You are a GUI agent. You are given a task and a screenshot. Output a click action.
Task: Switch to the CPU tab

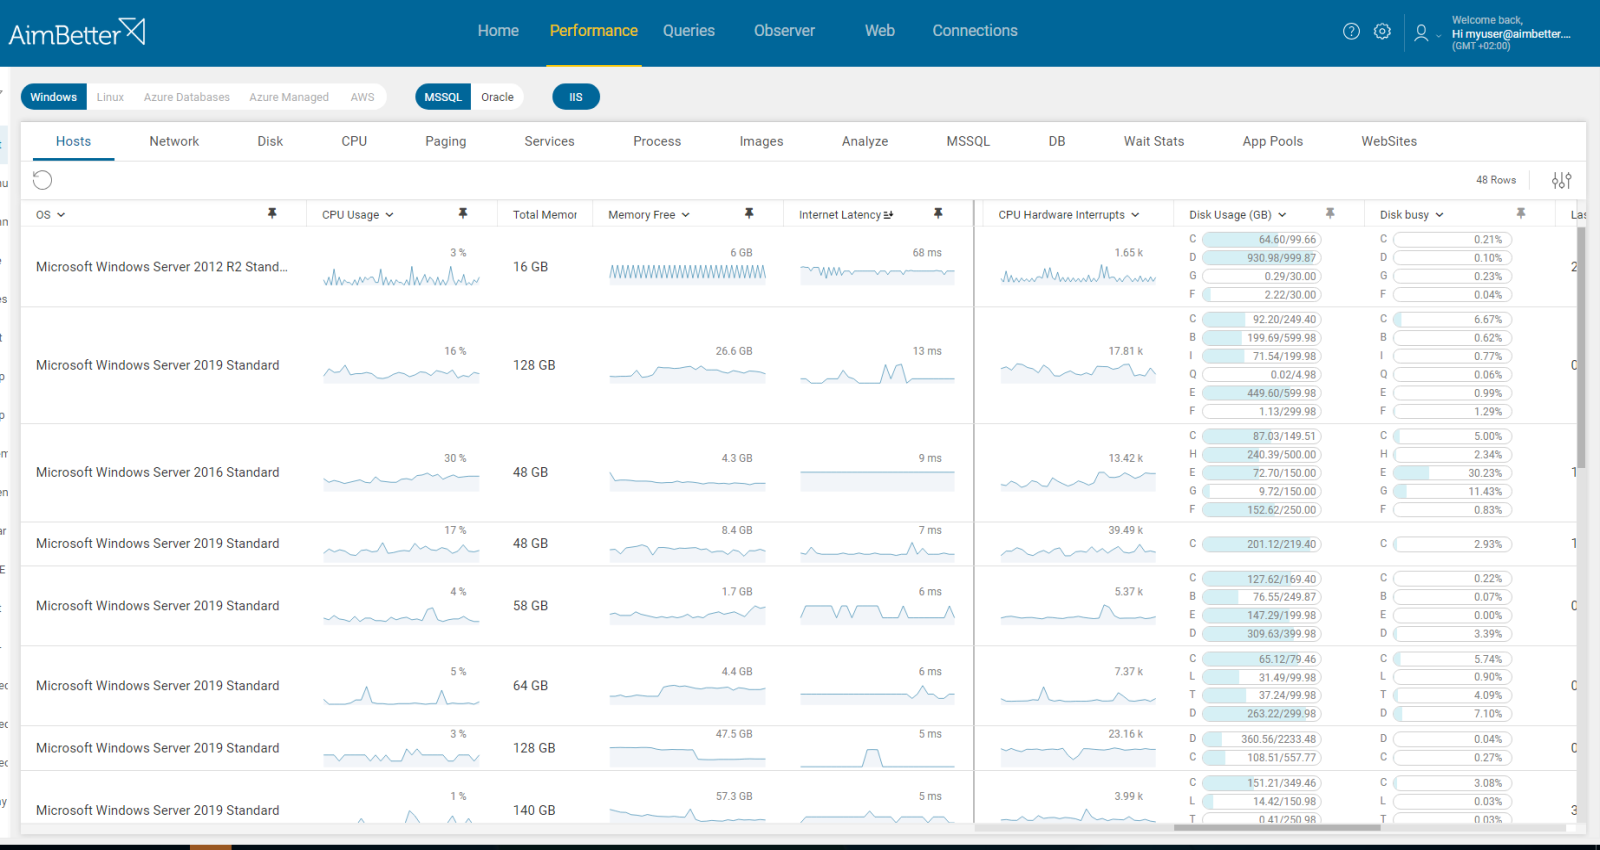[354, 141]
